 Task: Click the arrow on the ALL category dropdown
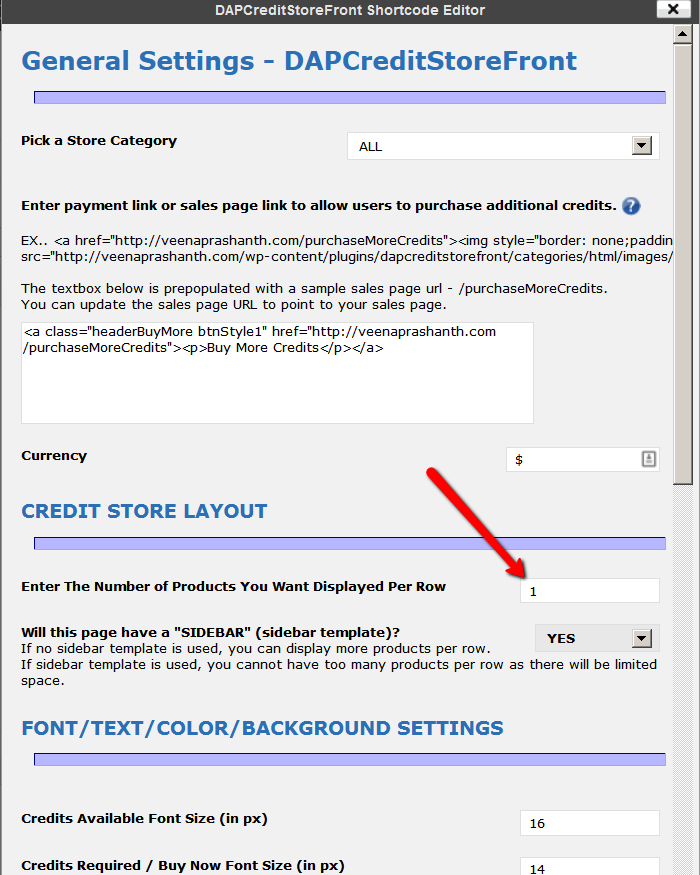pyautogui.click(x=642, y=146)
